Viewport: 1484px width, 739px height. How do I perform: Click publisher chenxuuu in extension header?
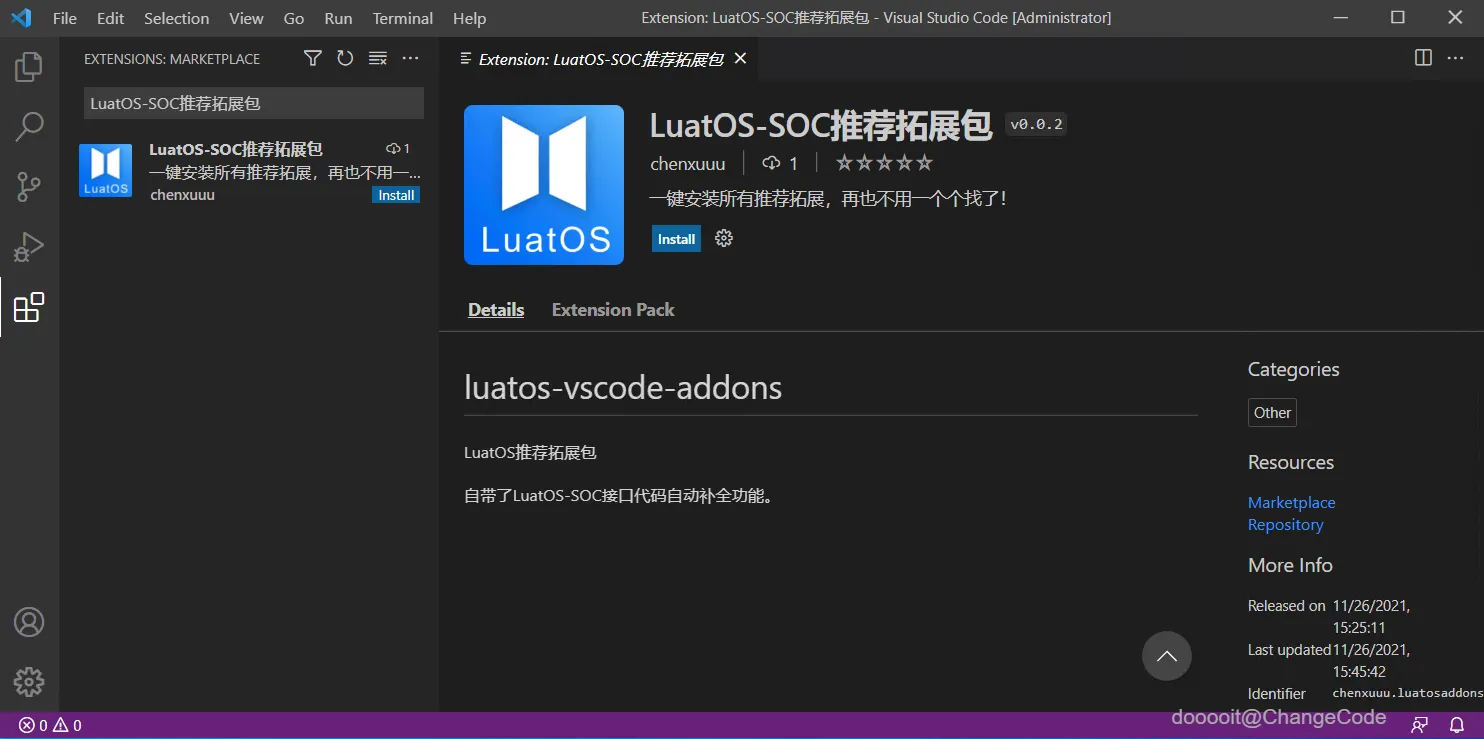(x=688, y=163)
